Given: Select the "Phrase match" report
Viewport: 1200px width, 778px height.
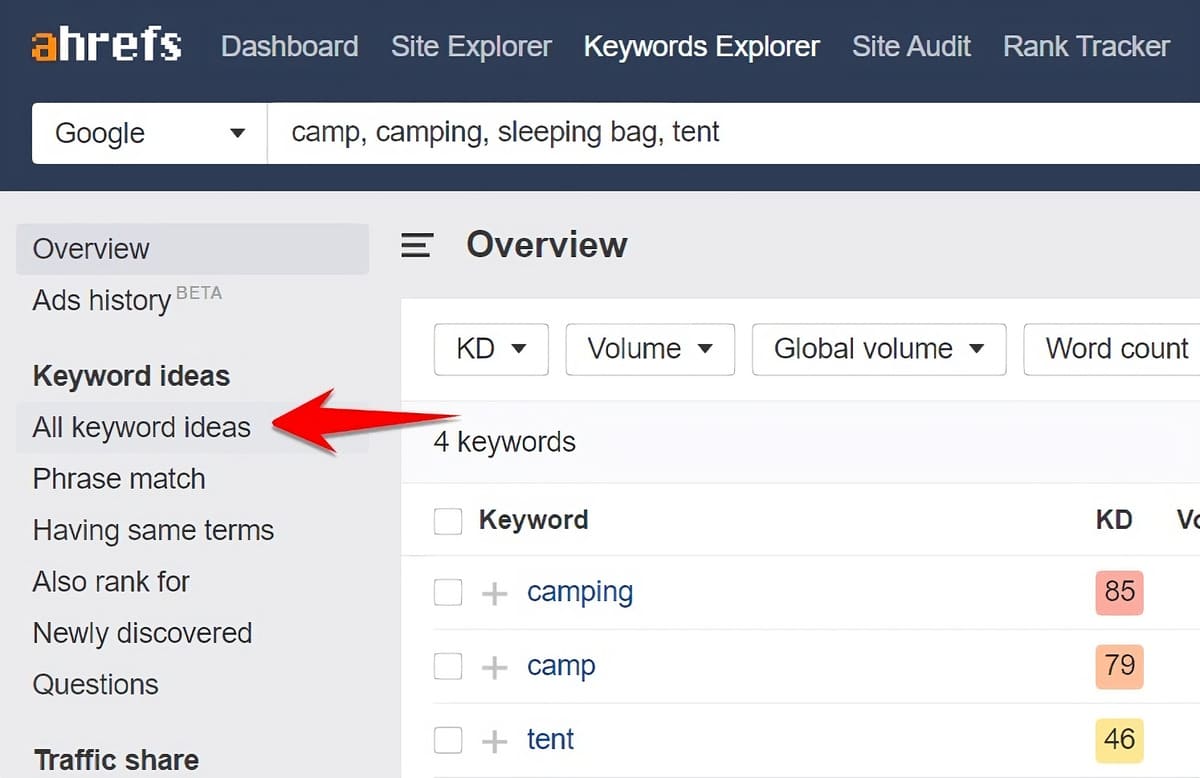Looking at the screenshot, I should tap(119, 479).
